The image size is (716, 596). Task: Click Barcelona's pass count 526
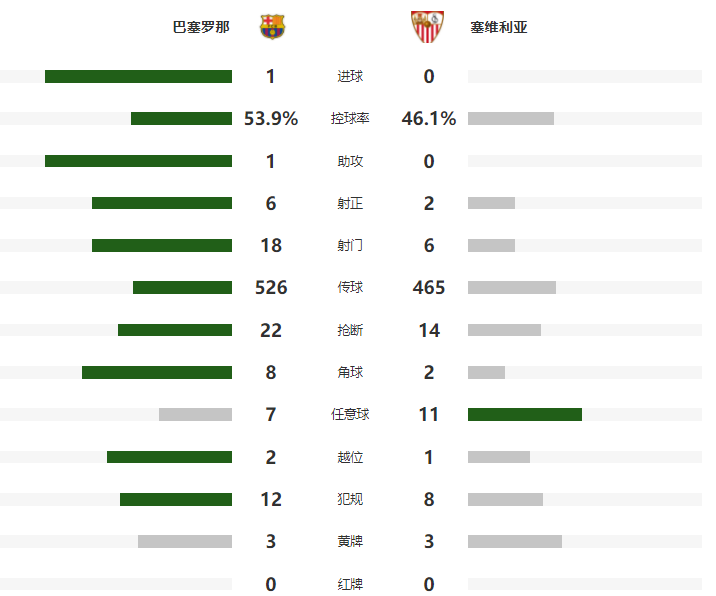click(x=271, y=287)
